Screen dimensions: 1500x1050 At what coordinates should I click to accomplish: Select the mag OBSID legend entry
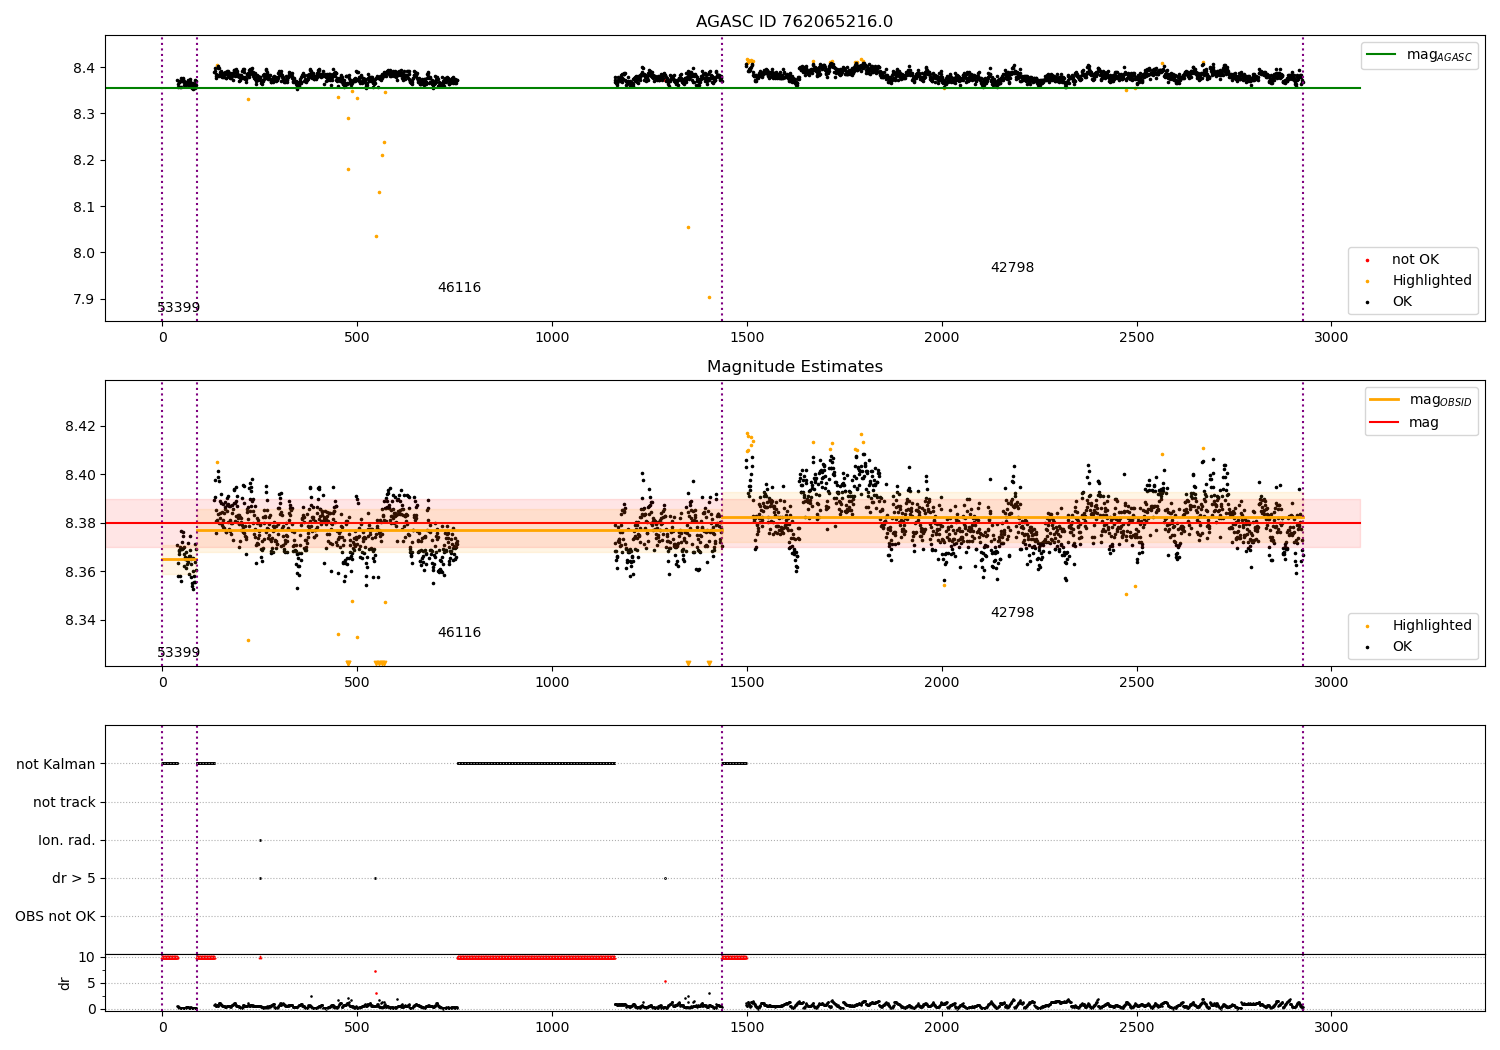1421,400
